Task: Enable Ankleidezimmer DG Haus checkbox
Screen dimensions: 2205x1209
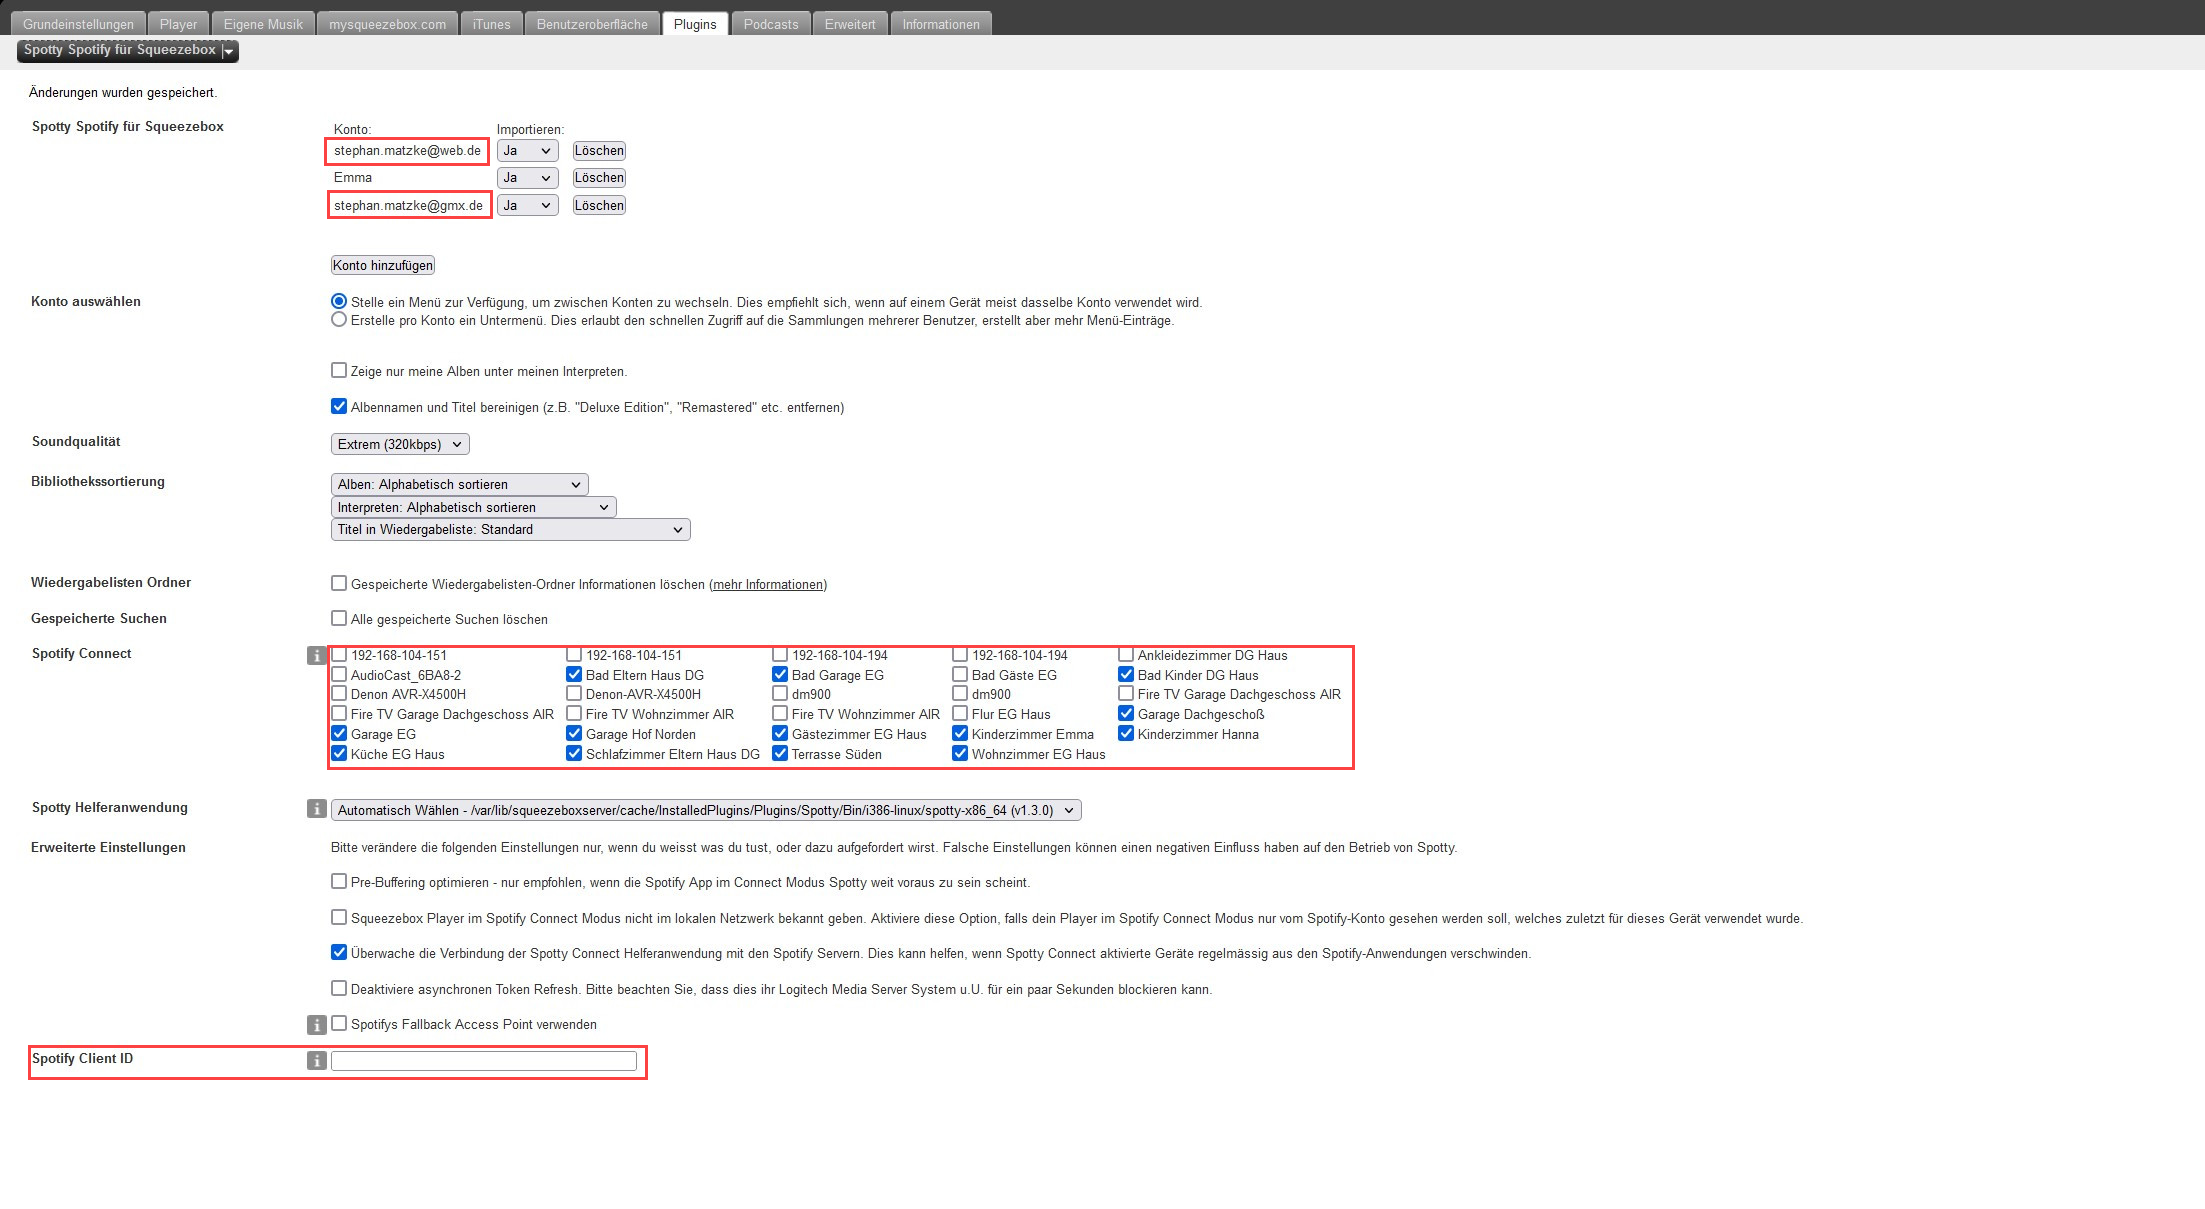Action: (1126, 654)
